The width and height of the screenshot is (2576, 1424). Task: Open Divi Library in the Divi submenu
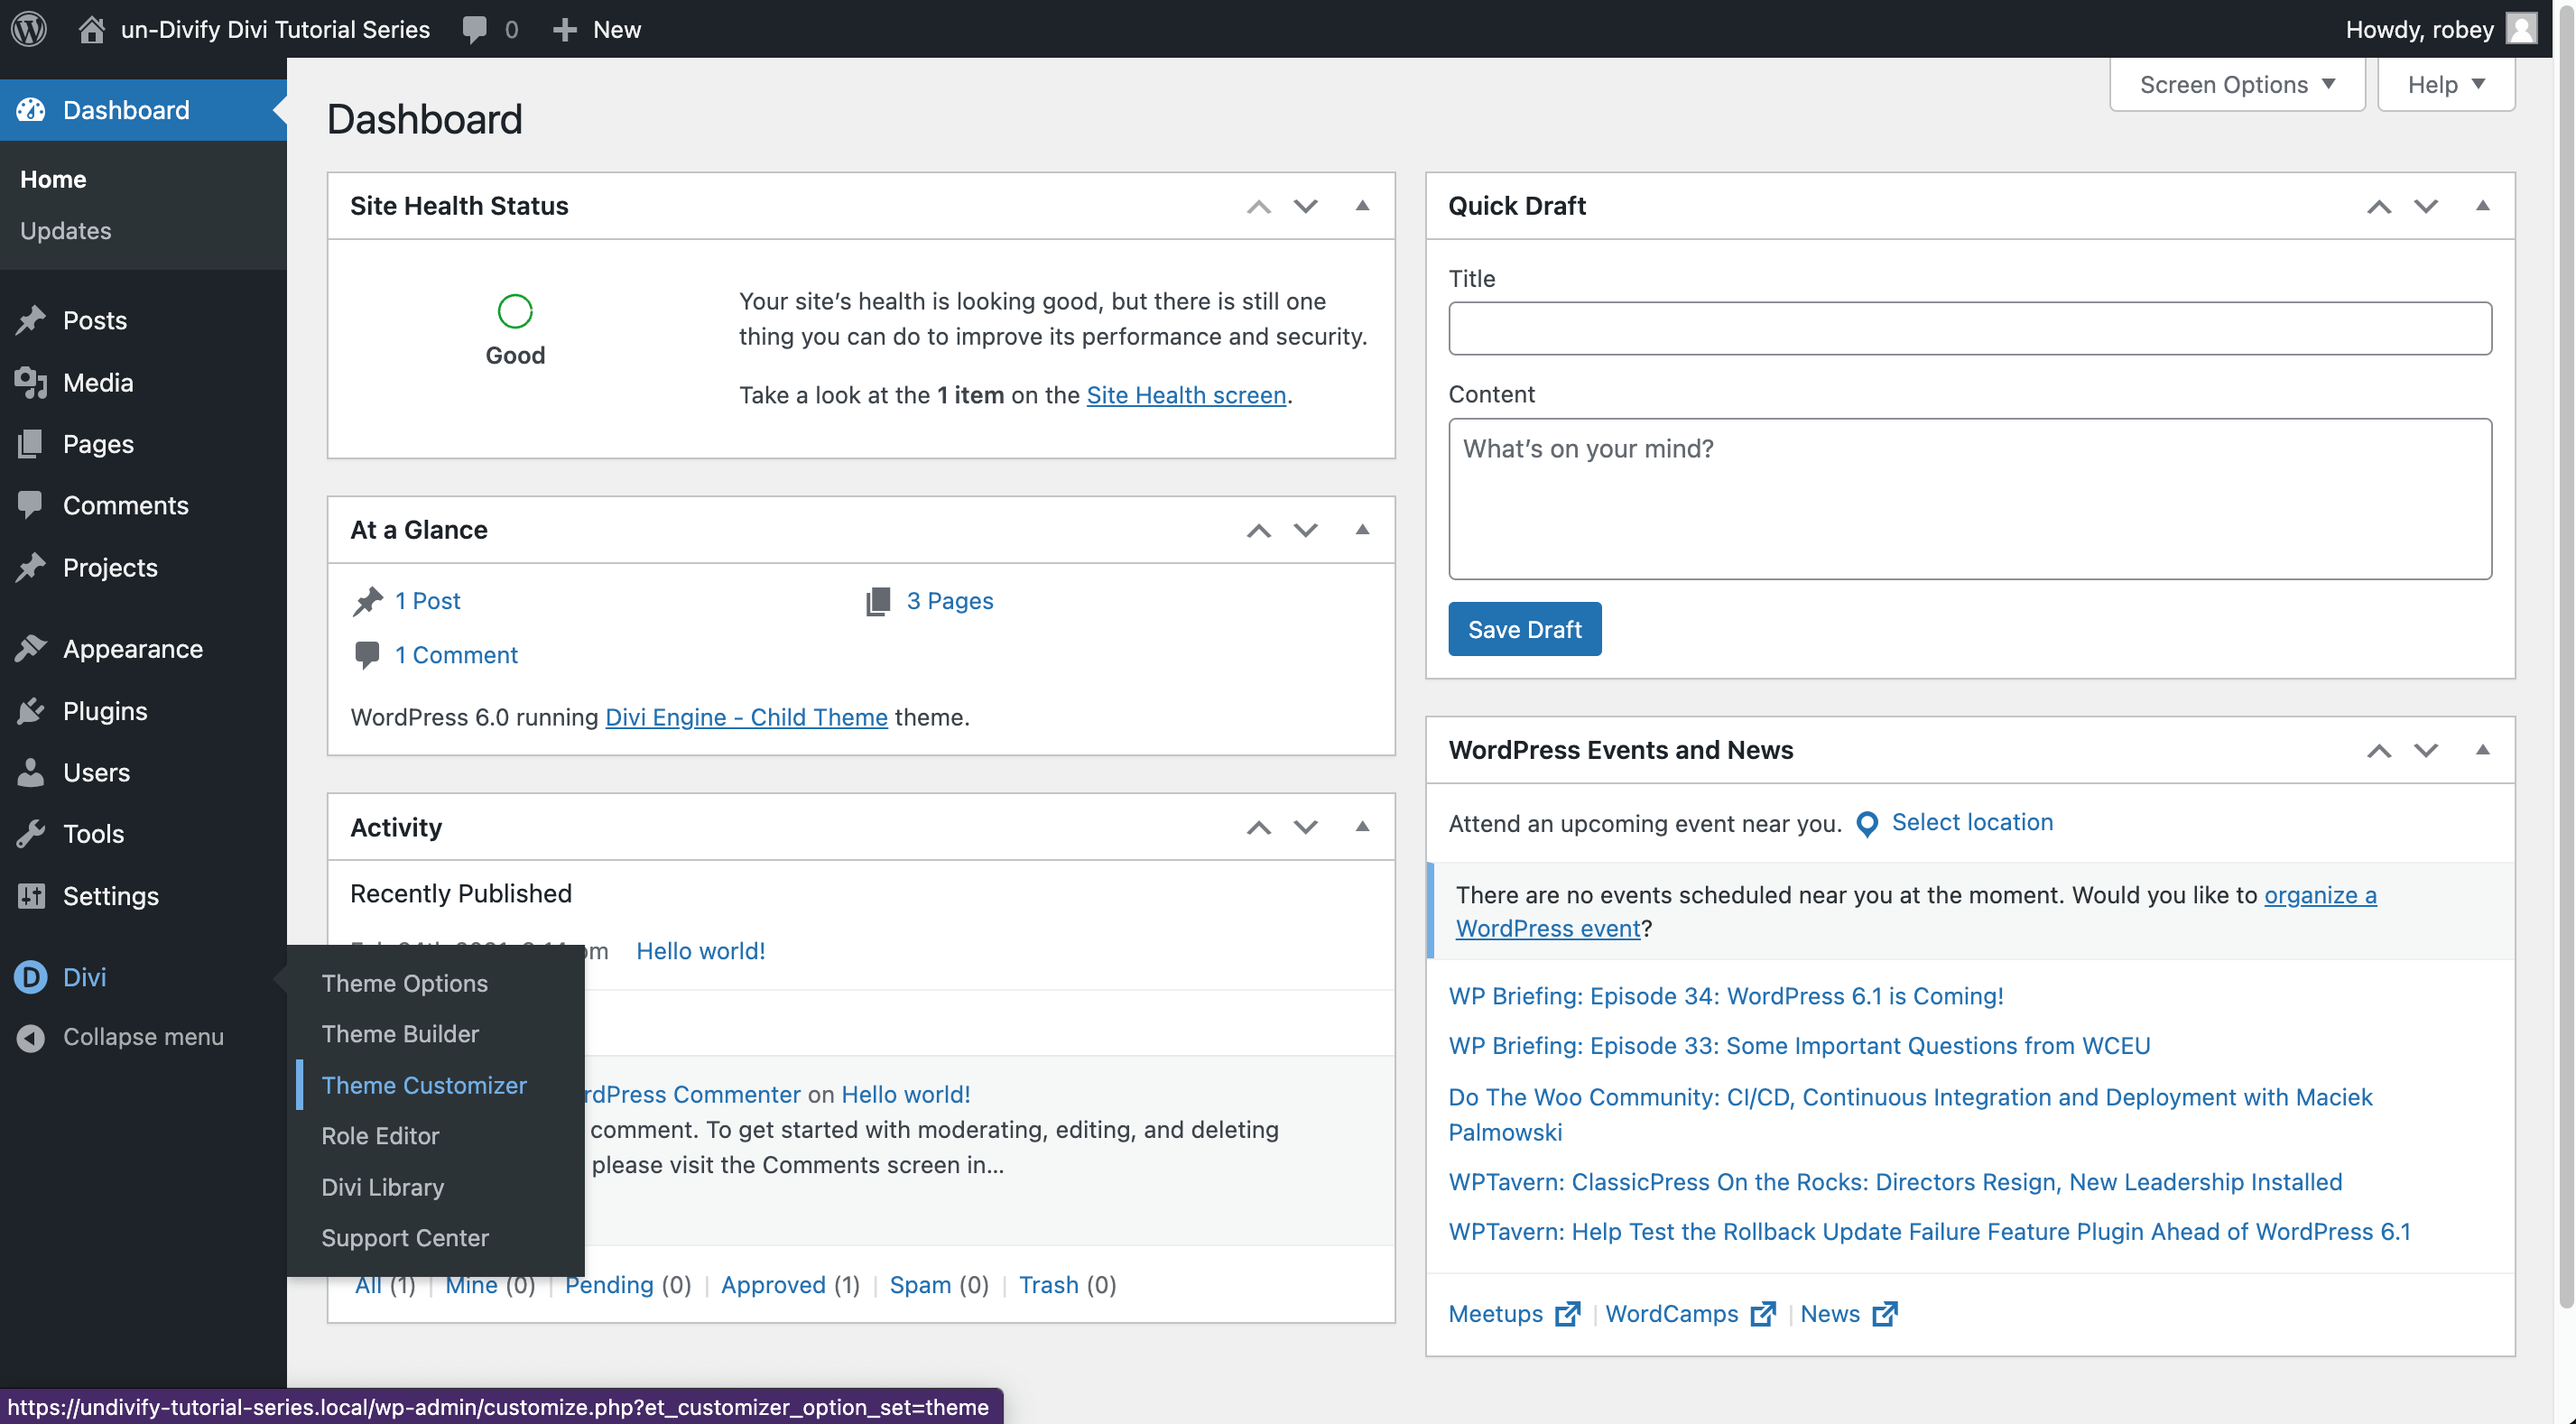[x=383, y=1187]
